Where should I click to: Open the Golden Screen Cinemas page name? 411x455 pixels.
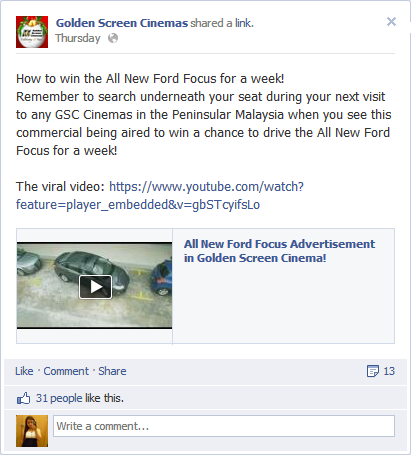122,23
